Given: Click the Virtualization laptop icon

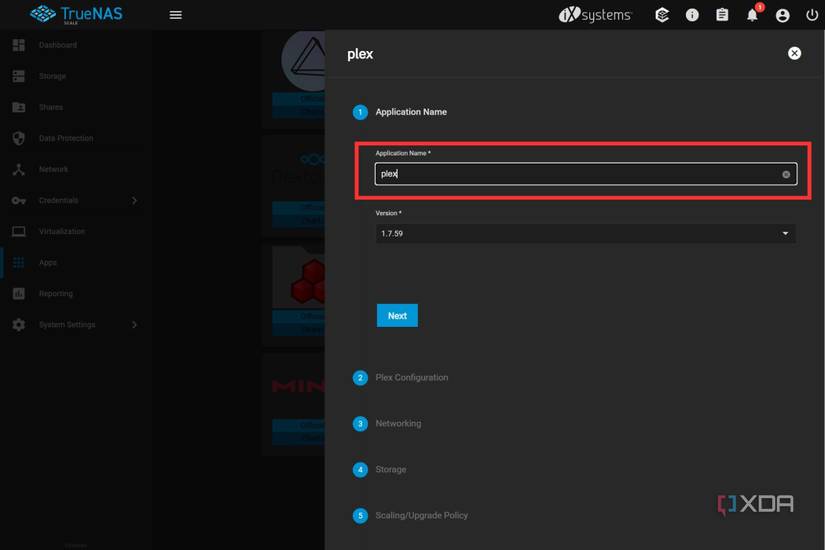Looking at the screenshot, I should click(x=18, y=232).
